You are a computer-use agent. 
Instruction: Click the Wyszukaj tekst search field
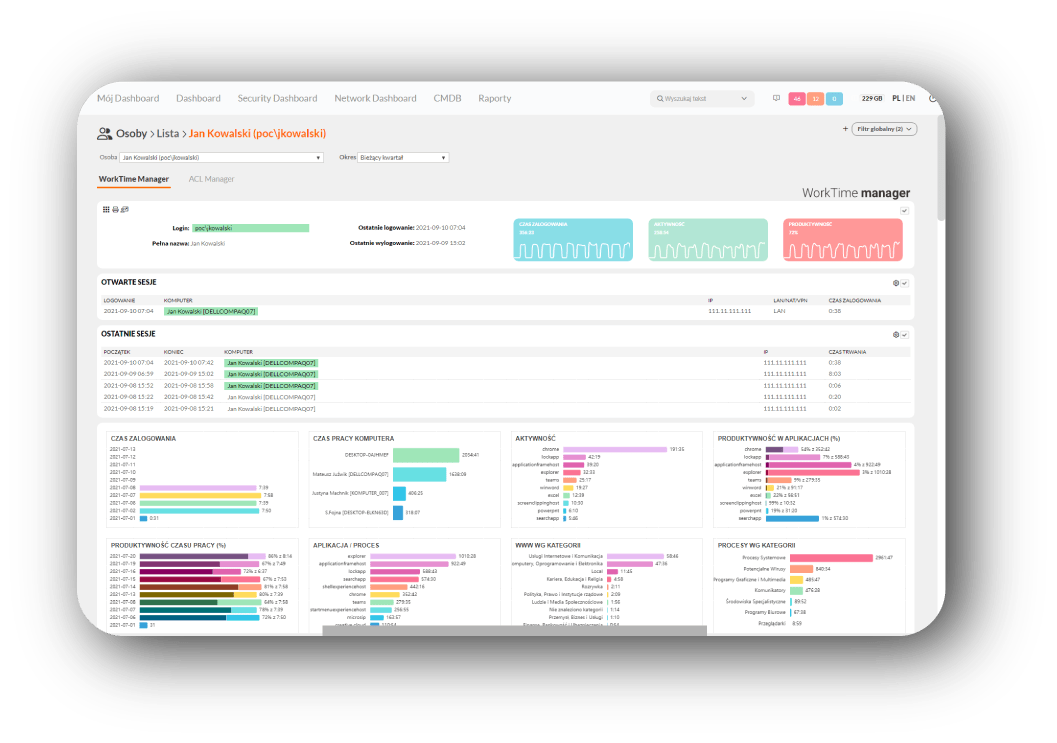[x=701, y=98]
